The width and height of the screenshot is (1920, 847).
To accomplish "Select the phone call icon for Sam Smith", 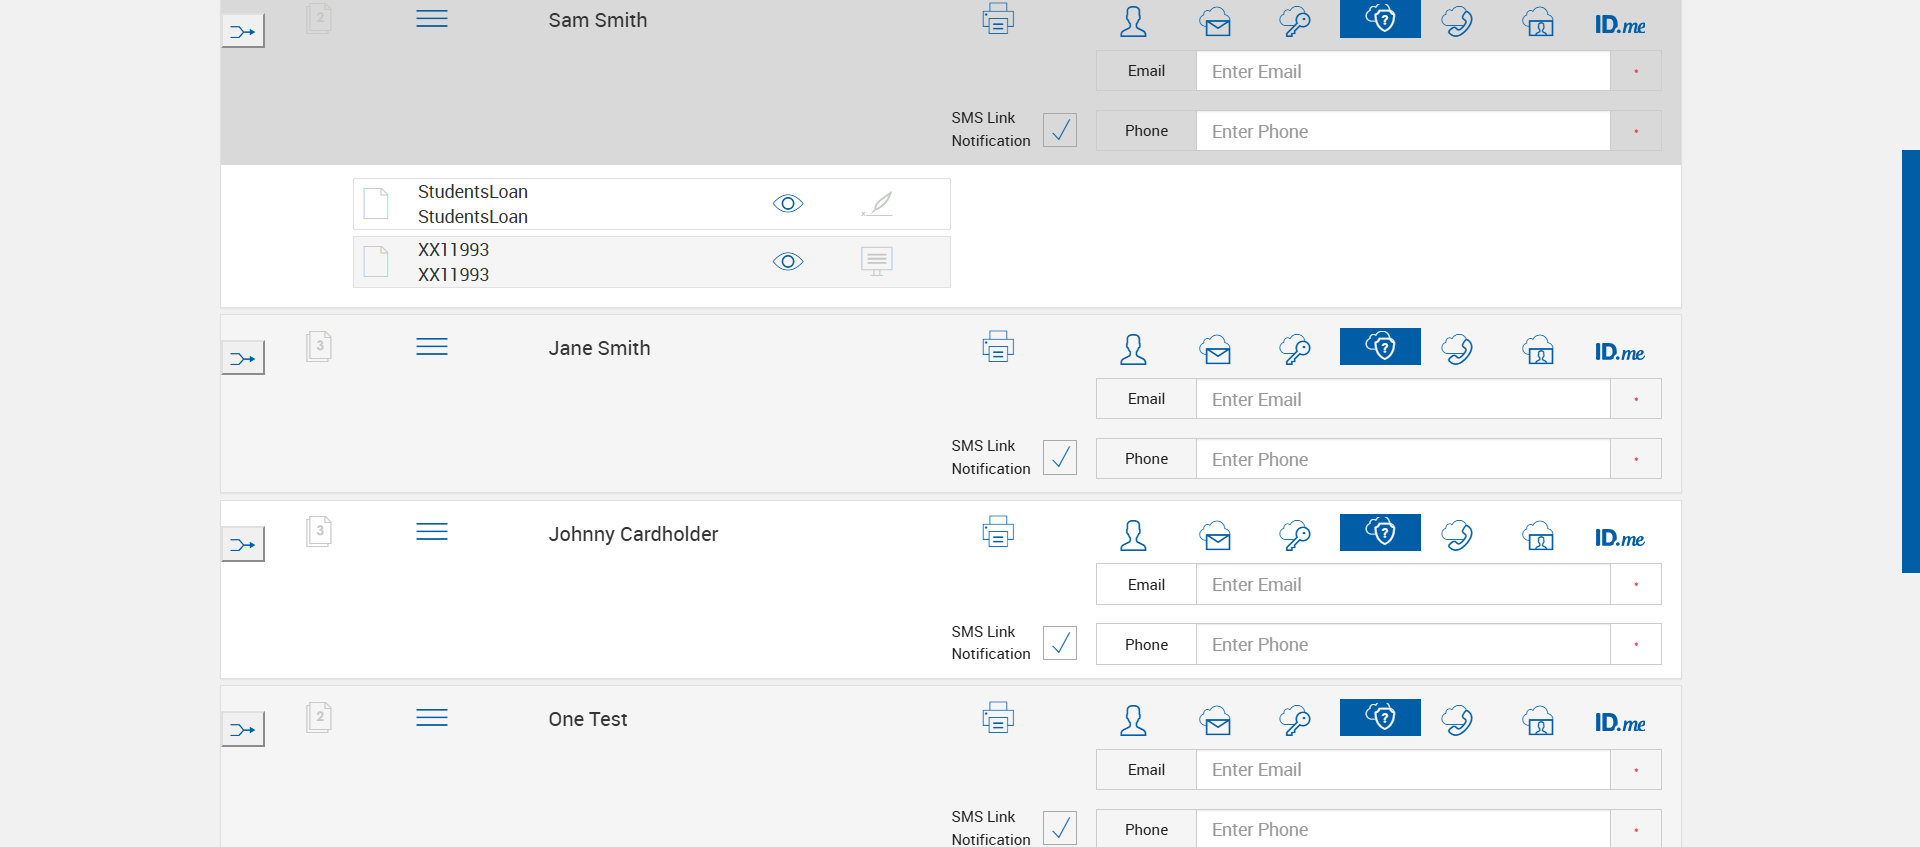I will [1457, 21].
